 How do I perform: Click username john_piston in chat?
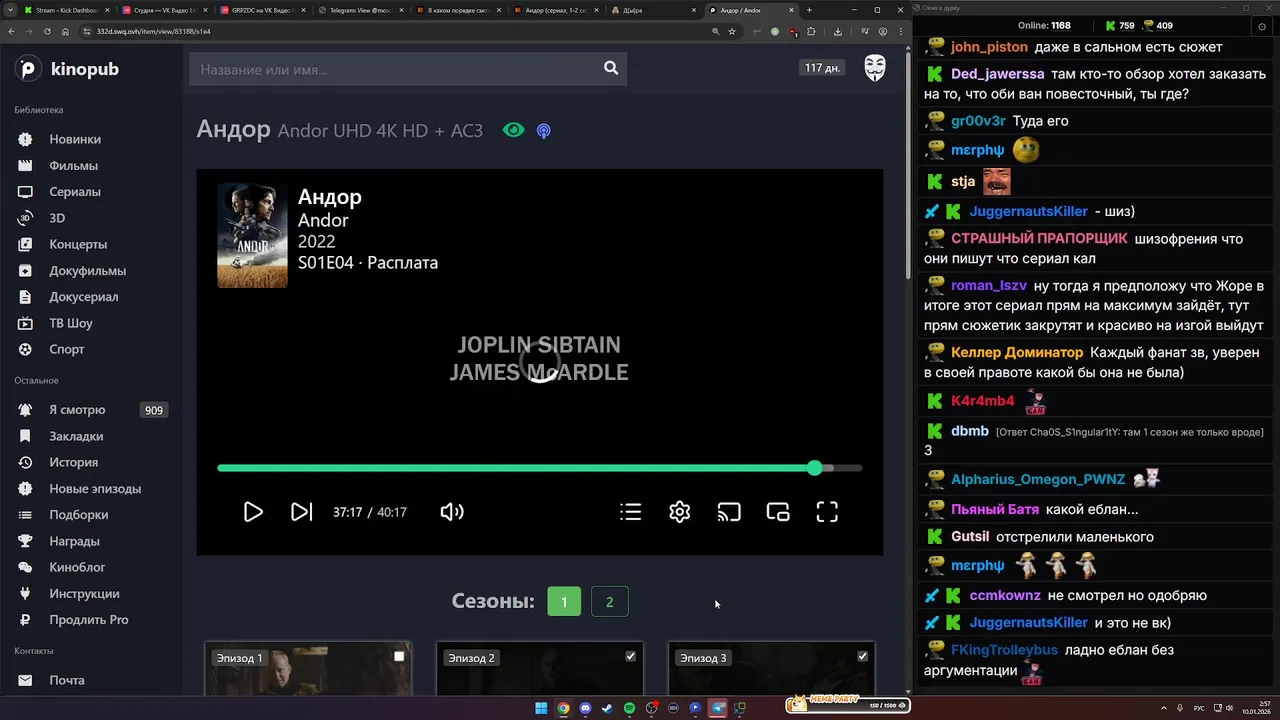click(989, 47)
